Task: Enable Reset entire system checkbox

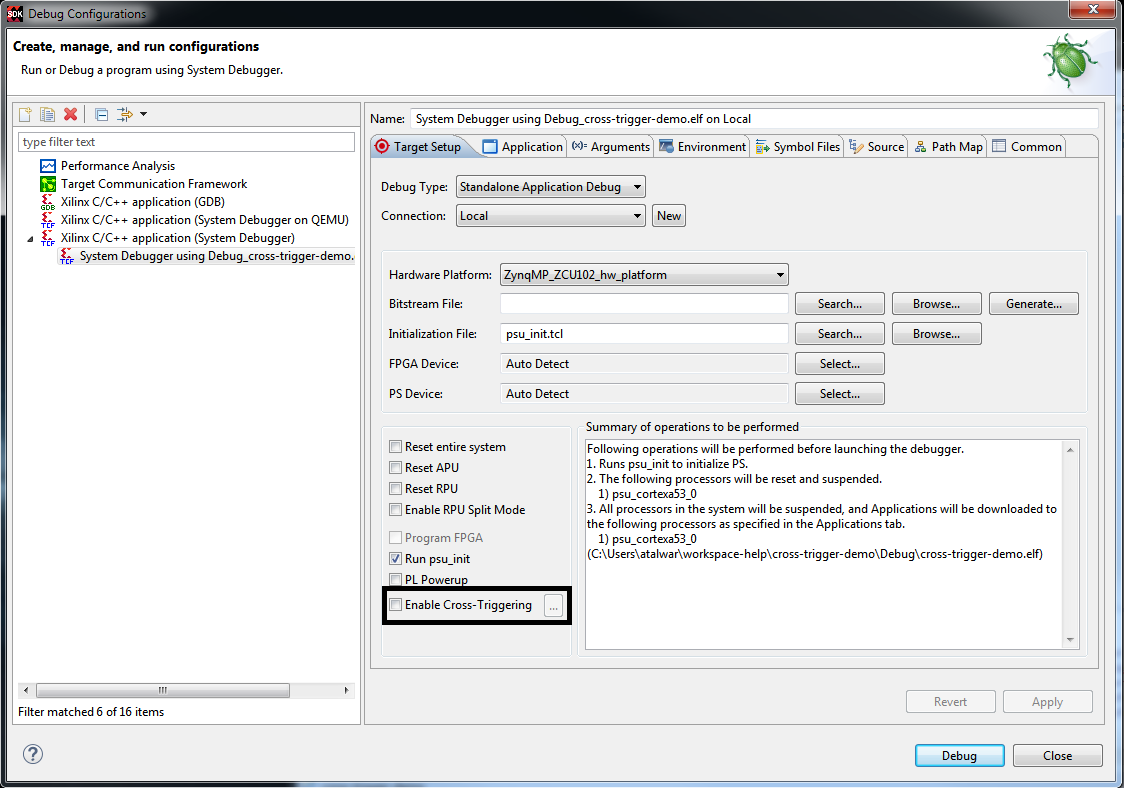Action: (395, 447)
